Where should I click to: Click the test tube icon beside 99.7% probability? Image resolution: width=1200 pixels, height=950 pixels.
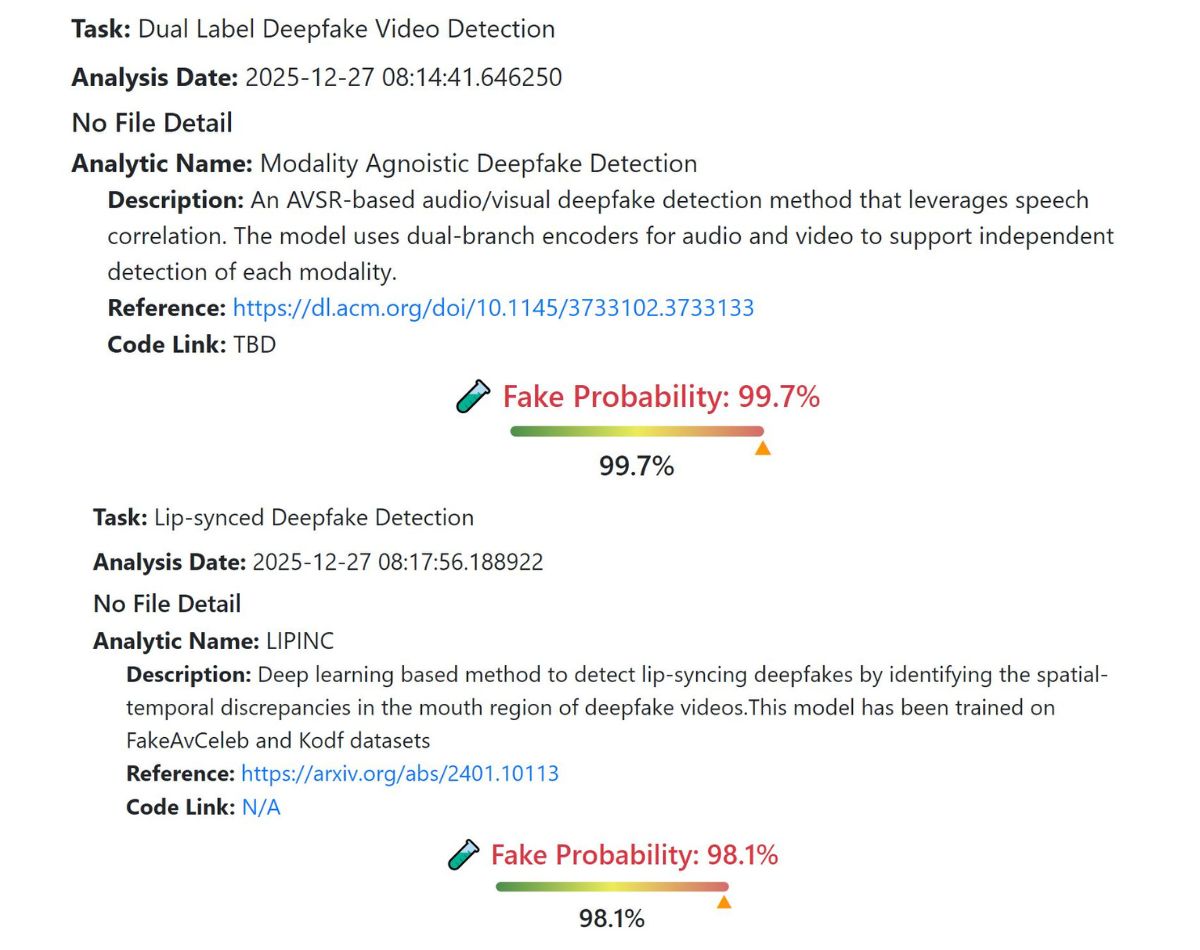pos(473,397)
